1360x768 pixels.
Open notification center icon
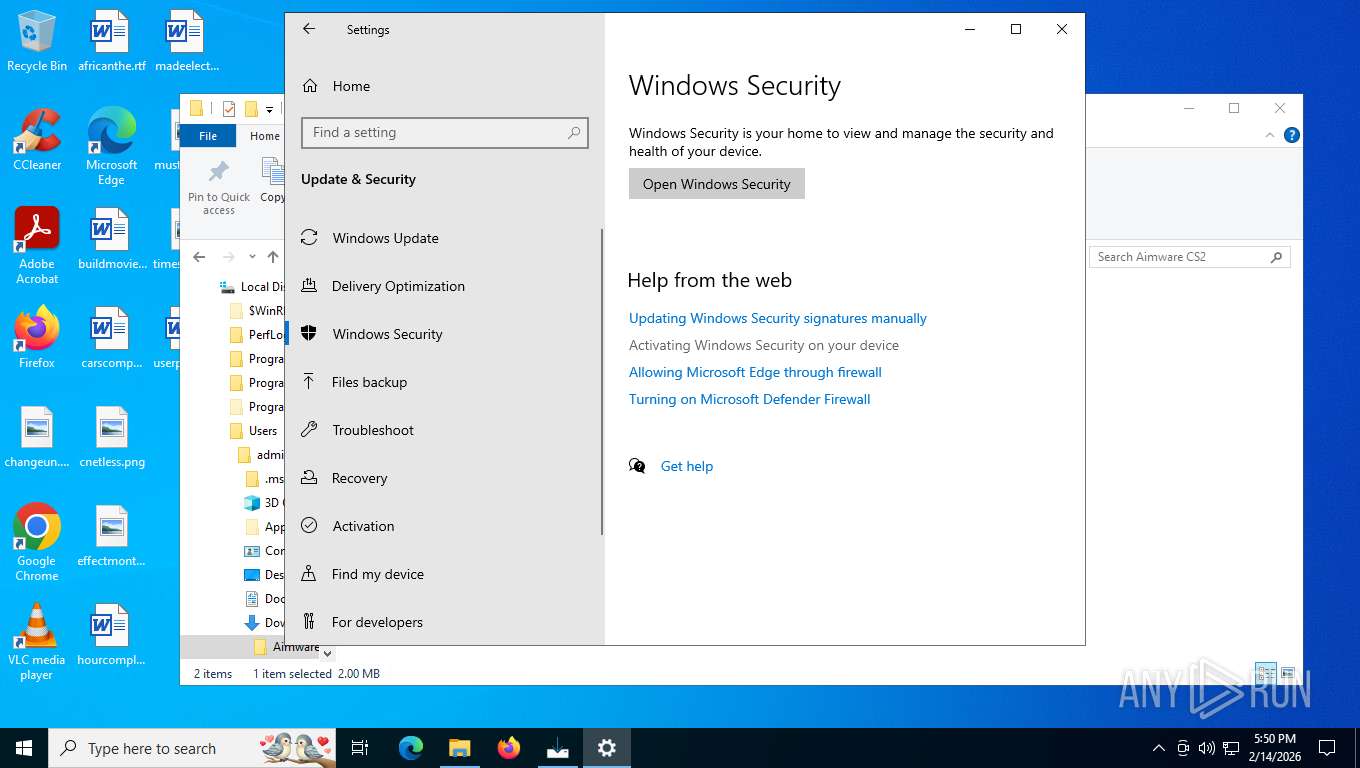tap(1327, 748)
